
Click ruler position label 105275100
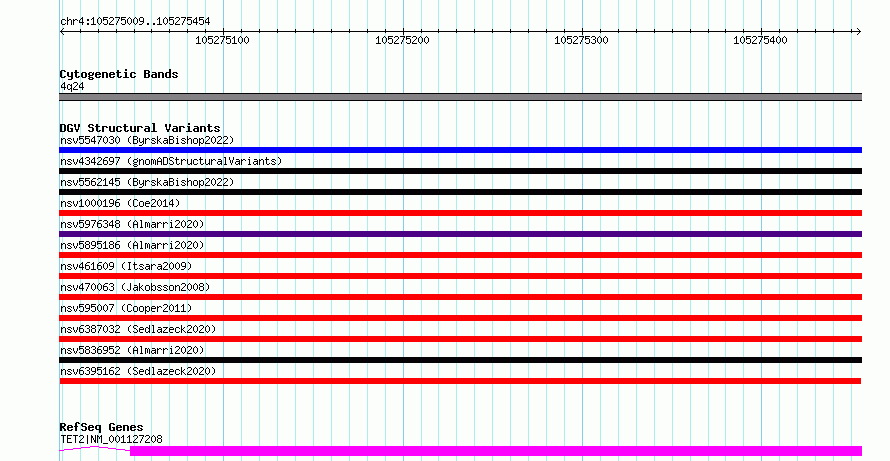222,40
